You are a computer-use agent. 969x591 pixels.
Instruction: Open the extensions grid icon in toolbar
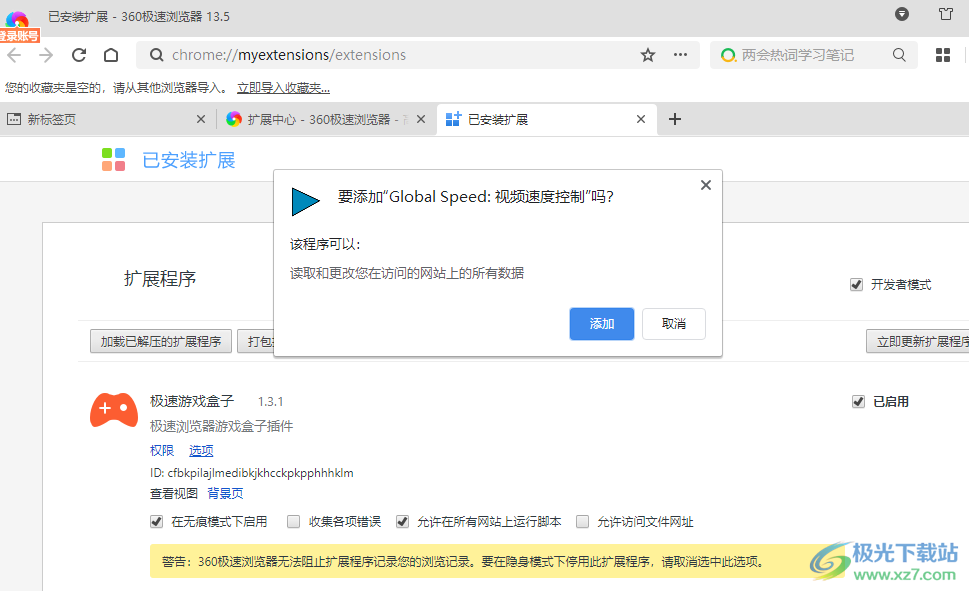tap(943, 55)
